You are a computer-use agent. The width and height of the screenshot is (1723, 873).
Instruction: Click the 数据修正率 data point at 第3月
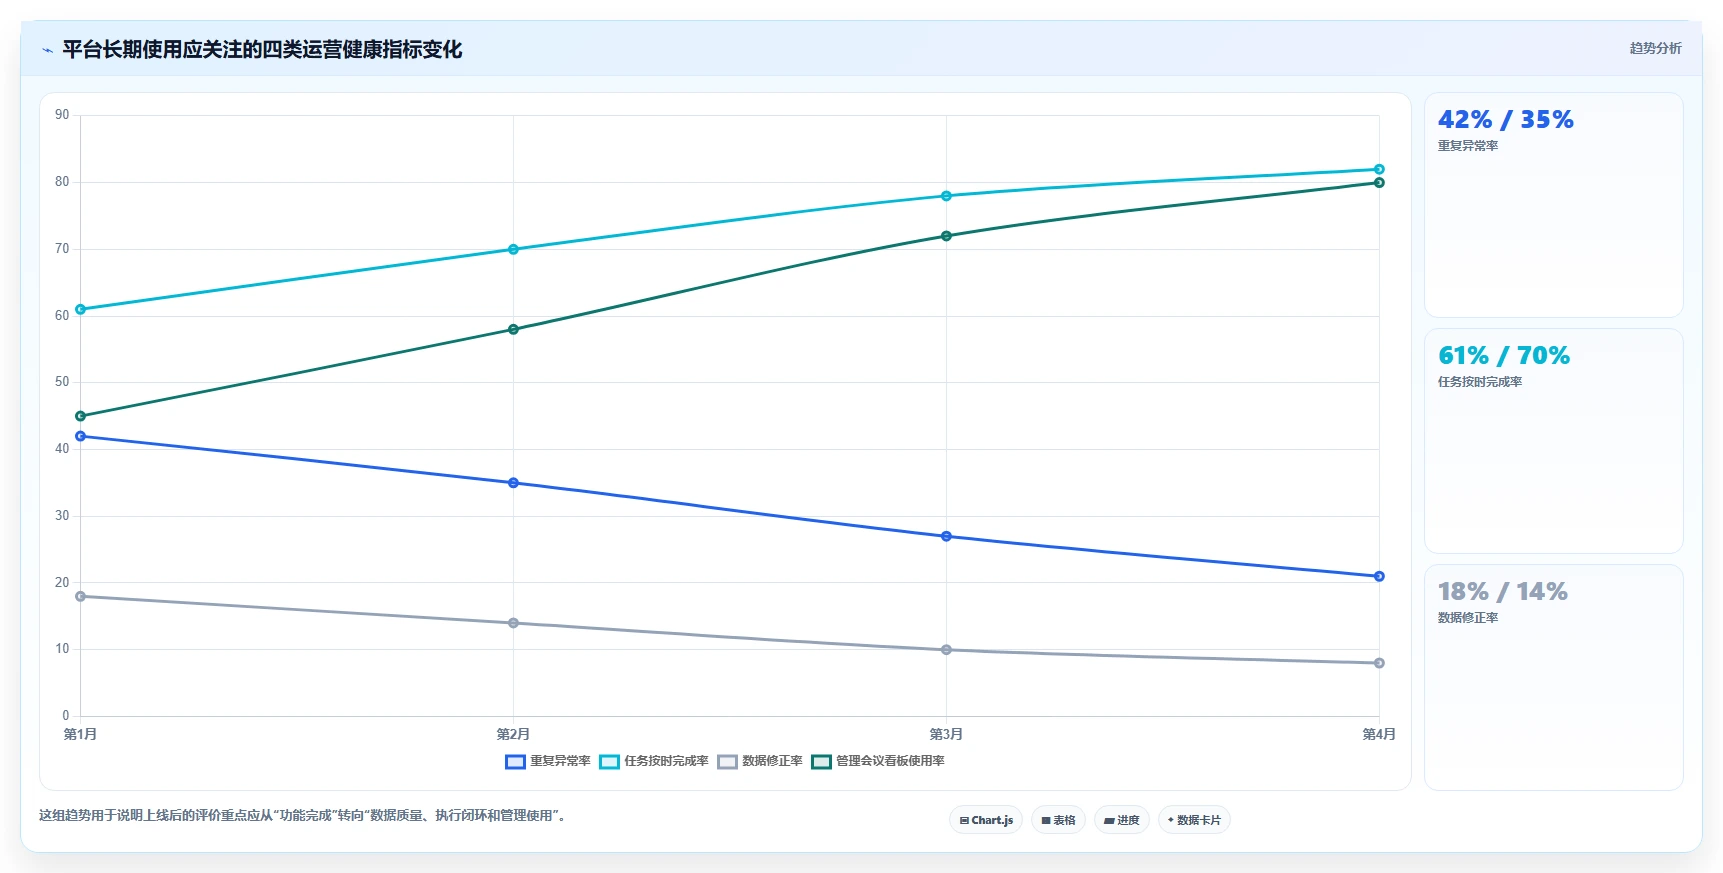coord(946,650)
